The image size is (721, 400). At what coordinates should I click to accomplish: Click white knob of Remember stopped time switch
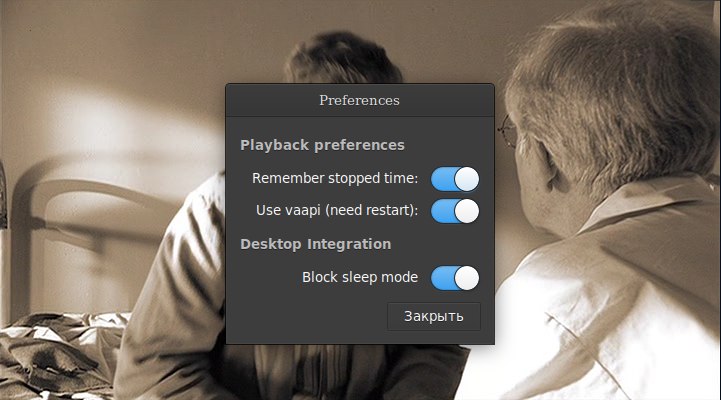point(467,179)
